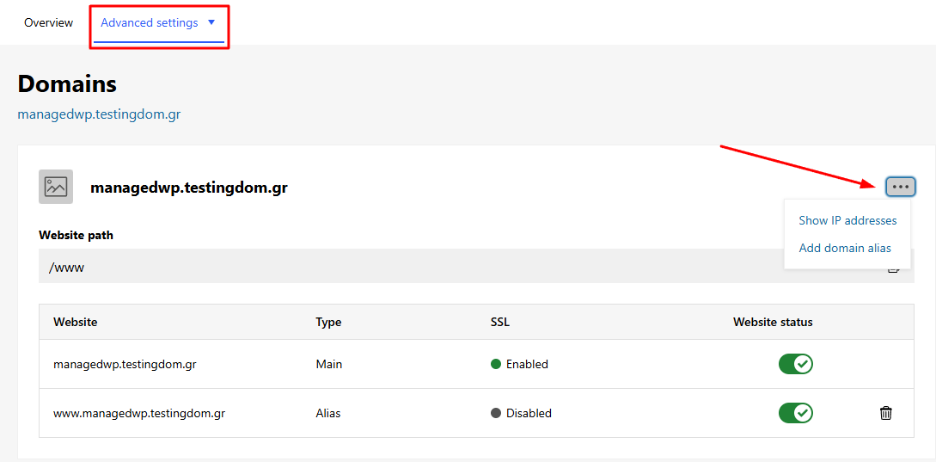Choose Add domain alias from the menu
This screenshot has width=936, height=462.
point(845,248)
